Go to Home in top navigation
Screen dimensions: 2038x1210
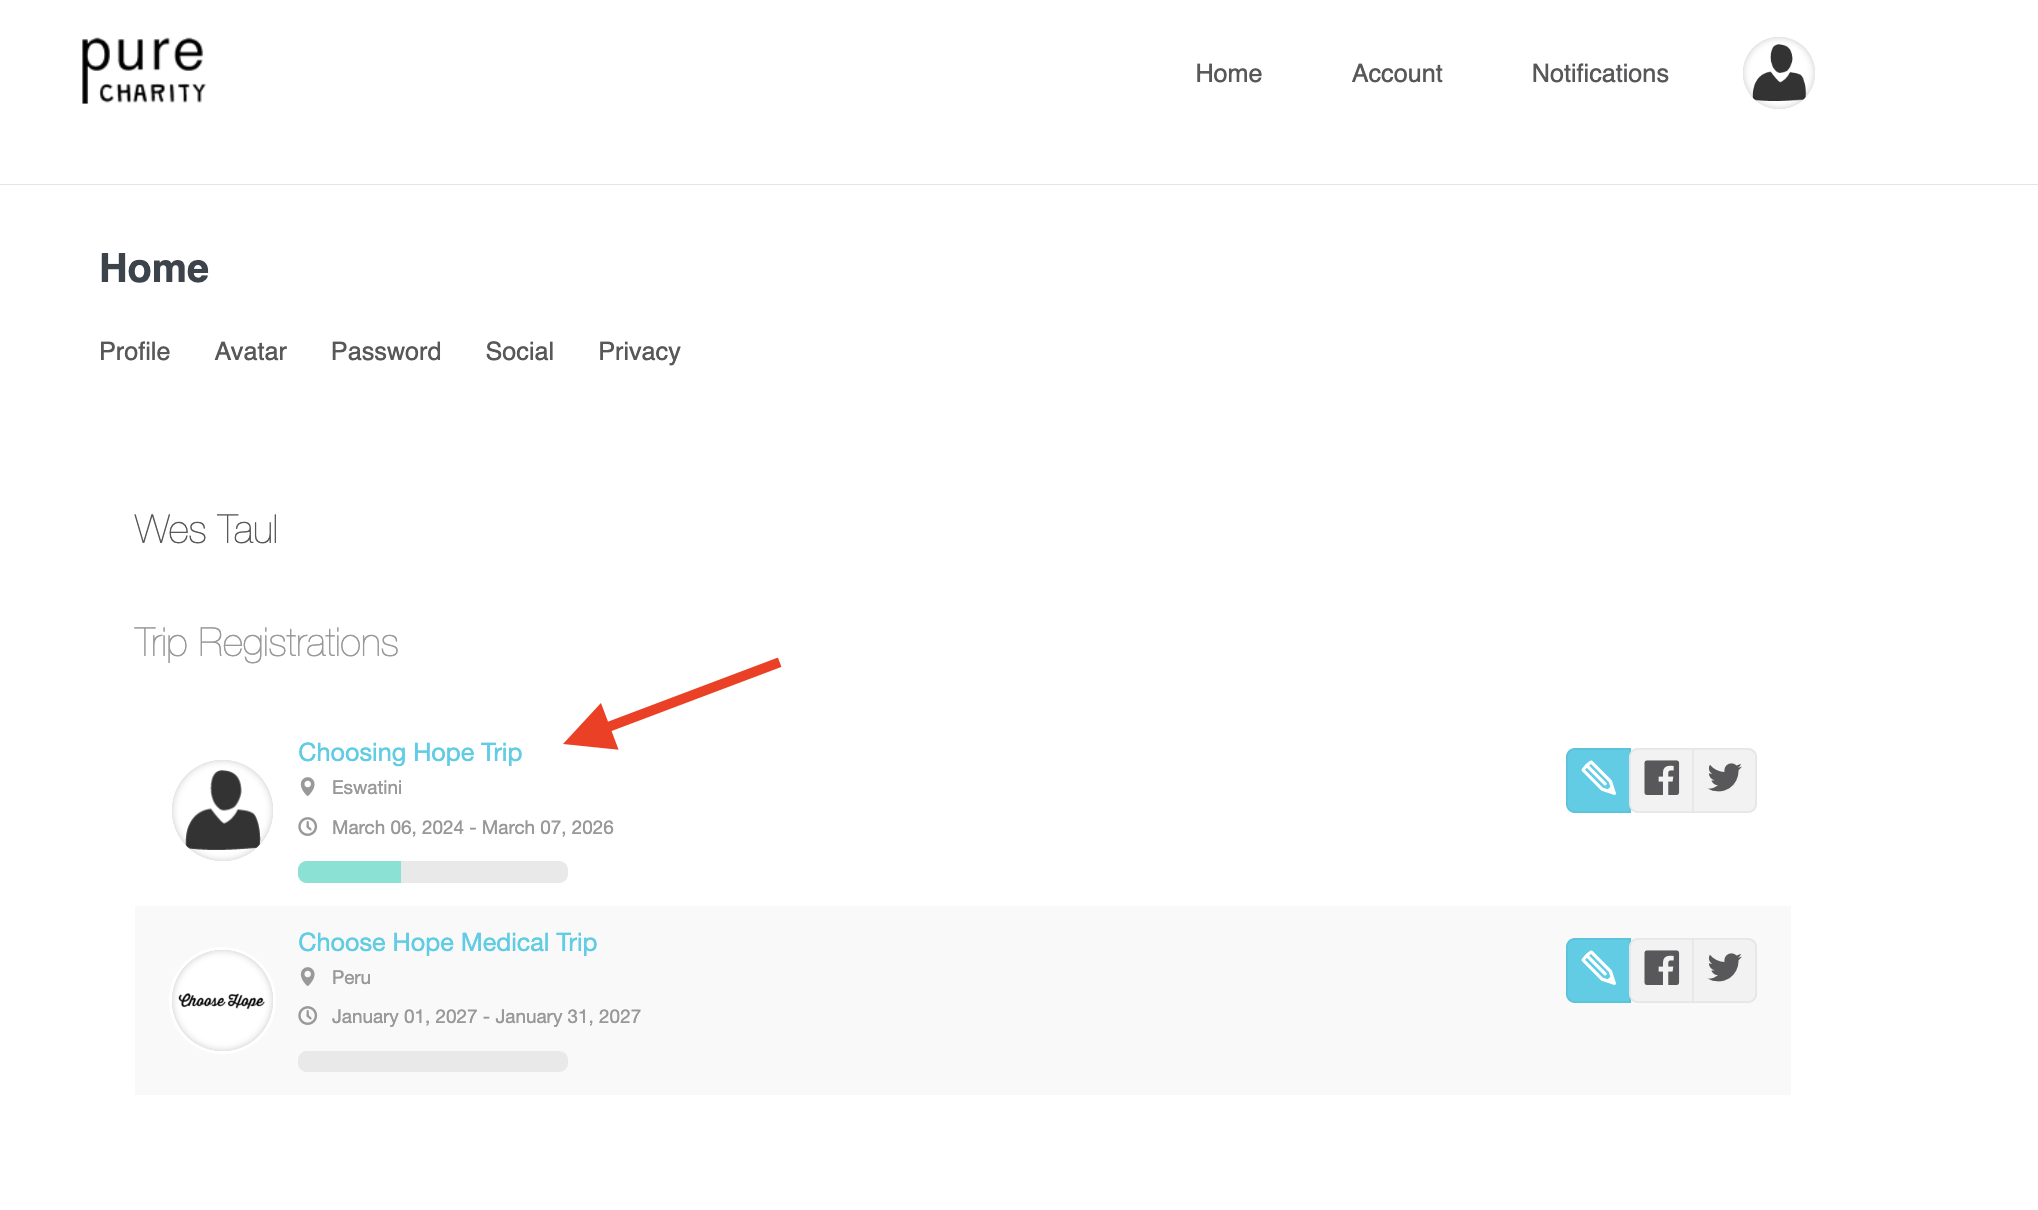pos(1228,73)
